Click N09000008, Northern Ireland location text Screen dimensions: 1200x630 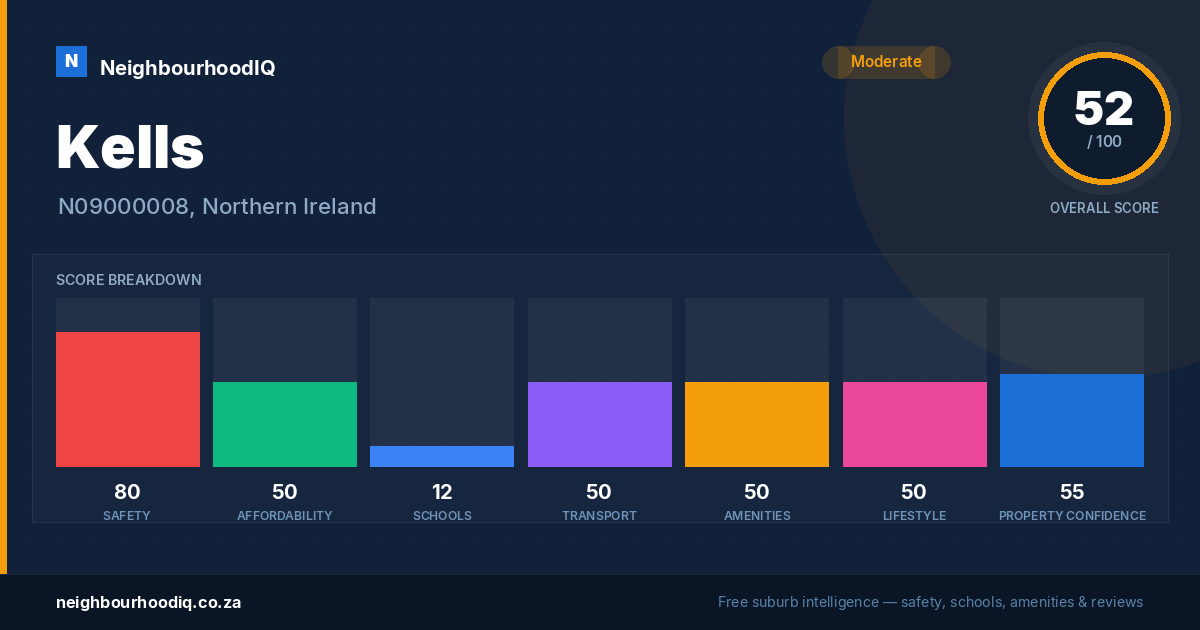tap(217, 207)
